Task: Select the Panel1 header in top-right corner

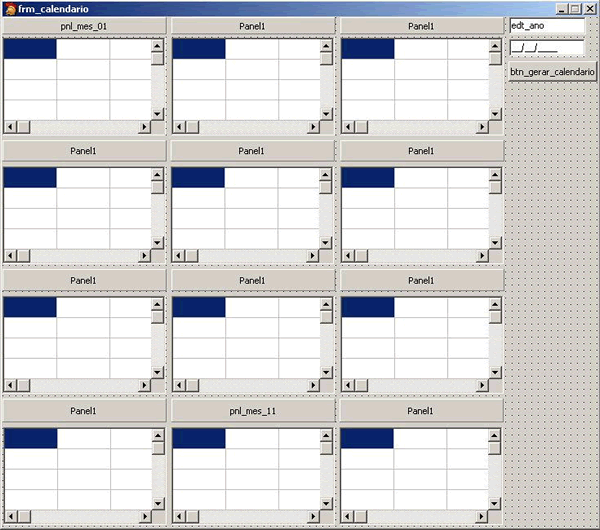Action: pos(421,26)
